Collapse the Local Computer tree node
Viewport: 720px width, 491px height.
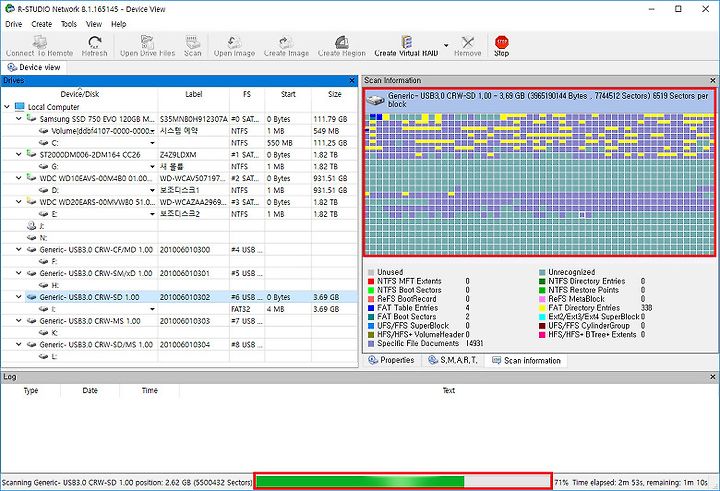point(7,107)
